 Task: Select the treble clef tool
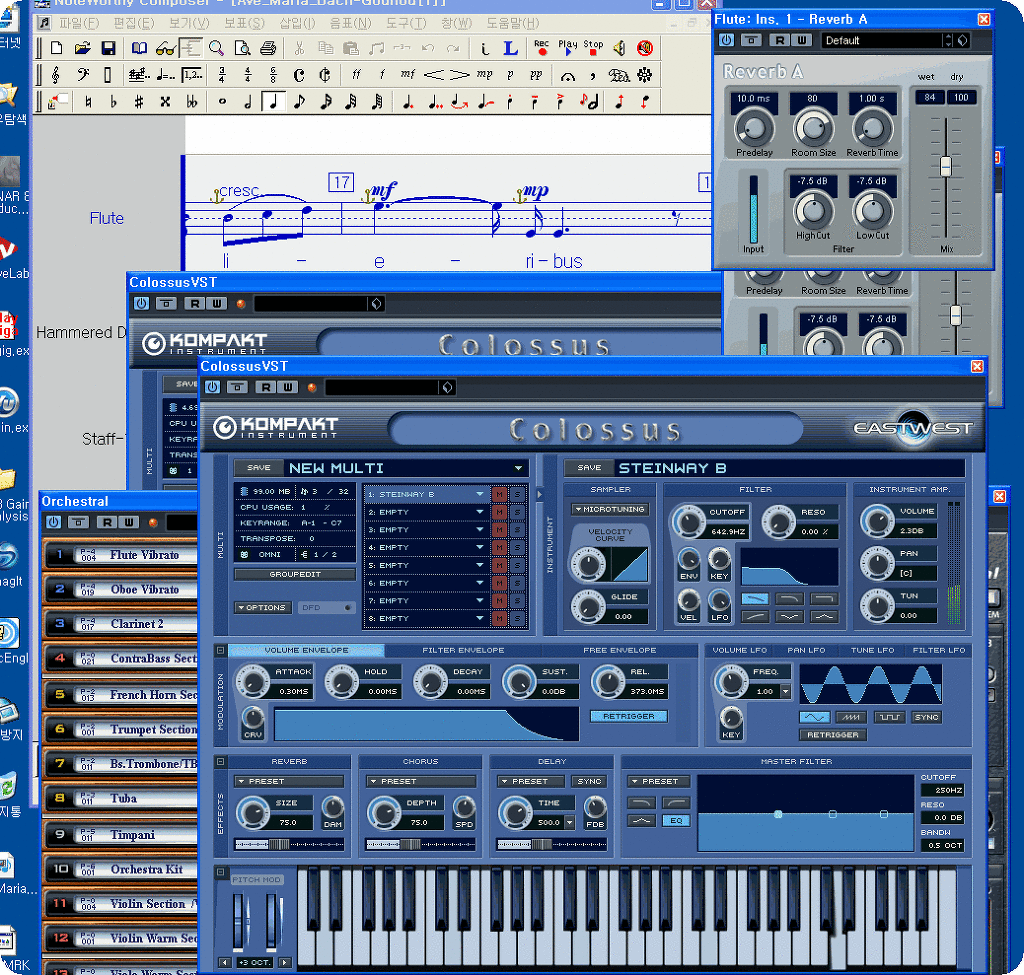55,75
